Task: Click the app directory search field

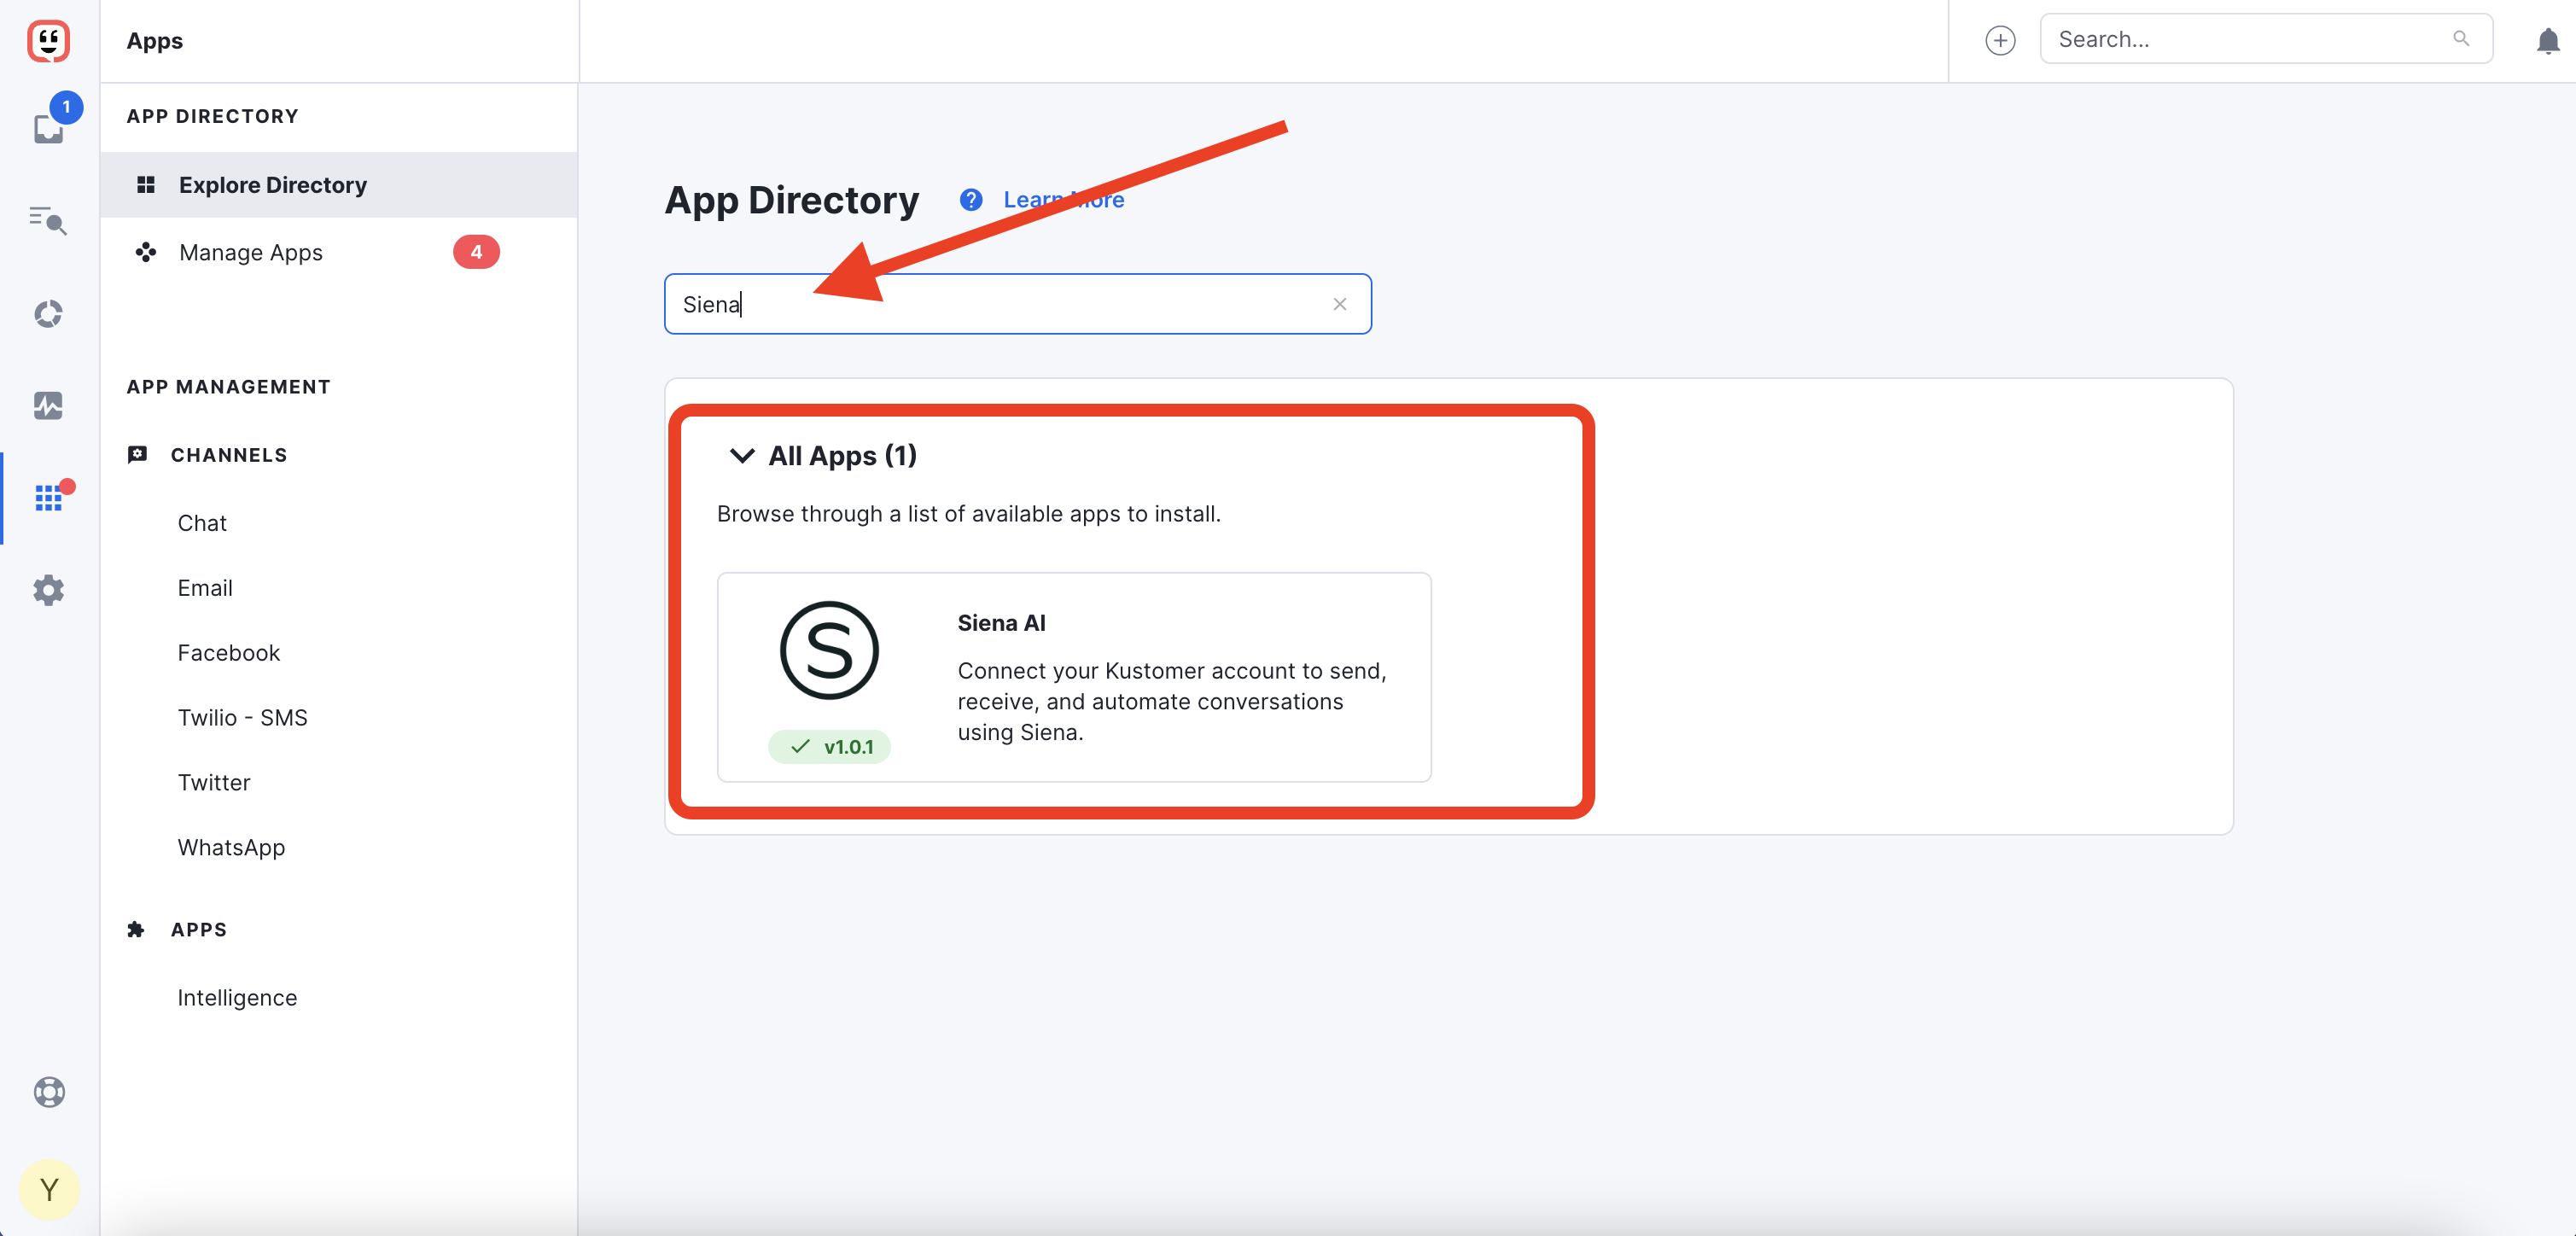Action: click(x=1017, y=304)
